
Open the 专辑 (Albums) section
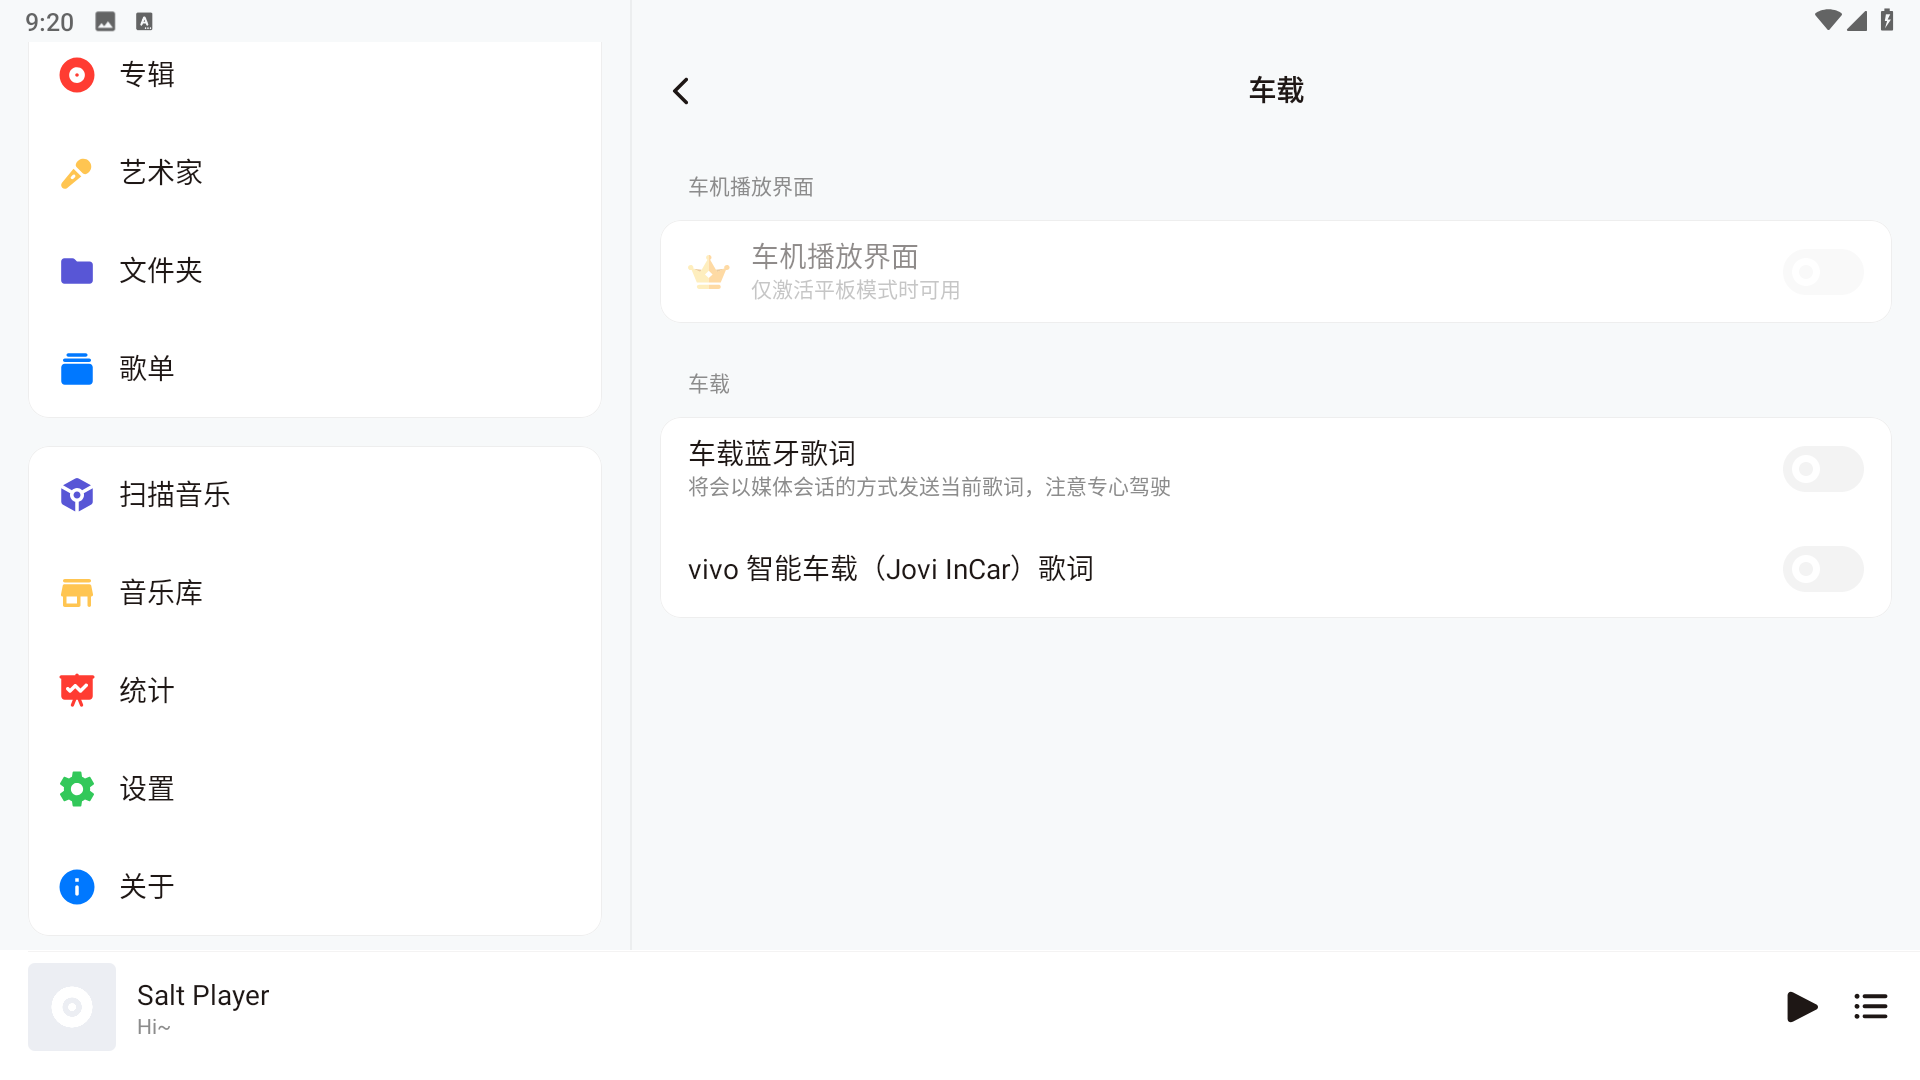click(146, 73)
